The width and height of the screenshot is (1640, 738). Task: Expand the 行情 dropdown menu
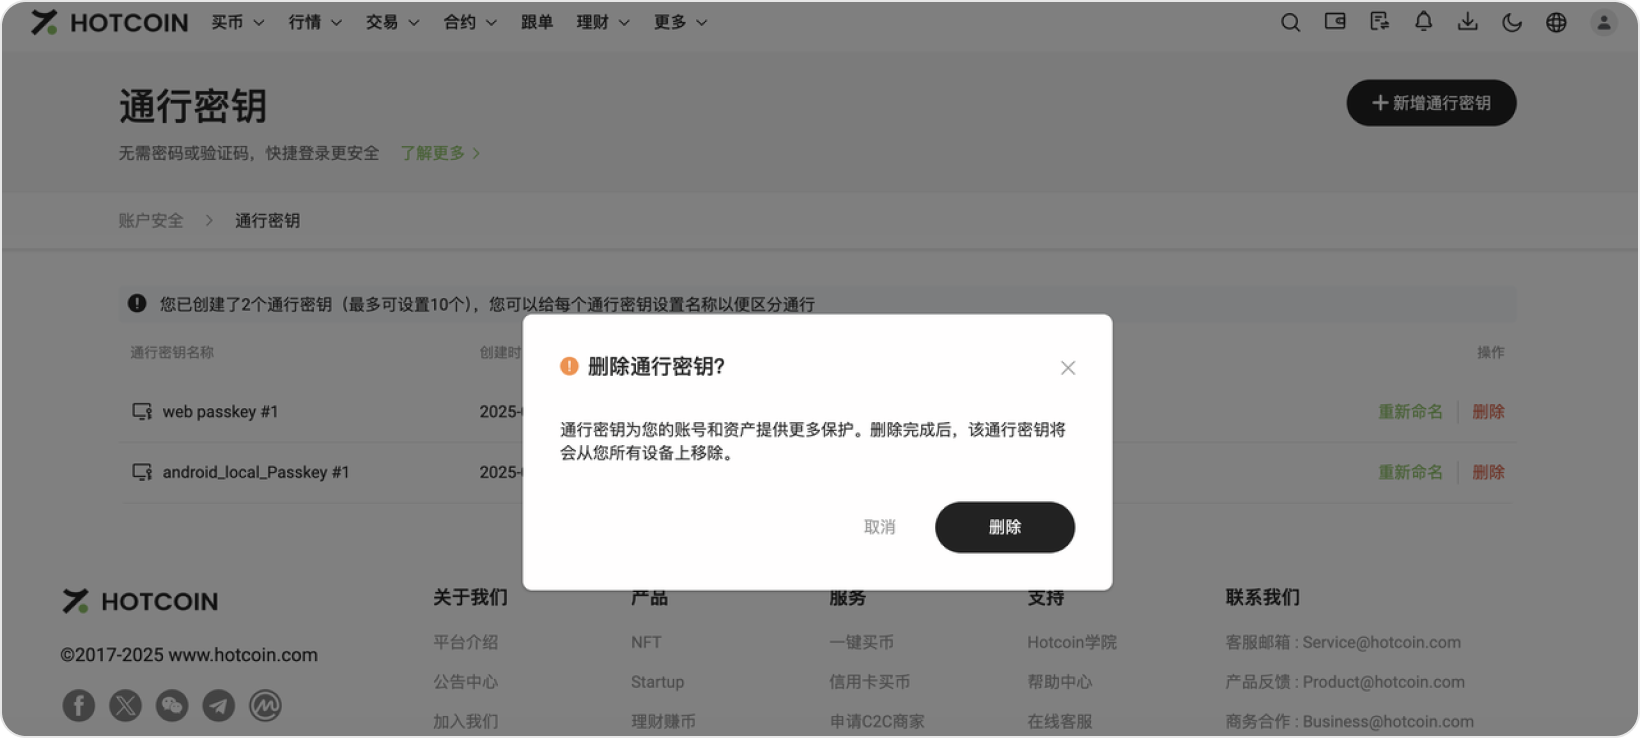[315, 22]
